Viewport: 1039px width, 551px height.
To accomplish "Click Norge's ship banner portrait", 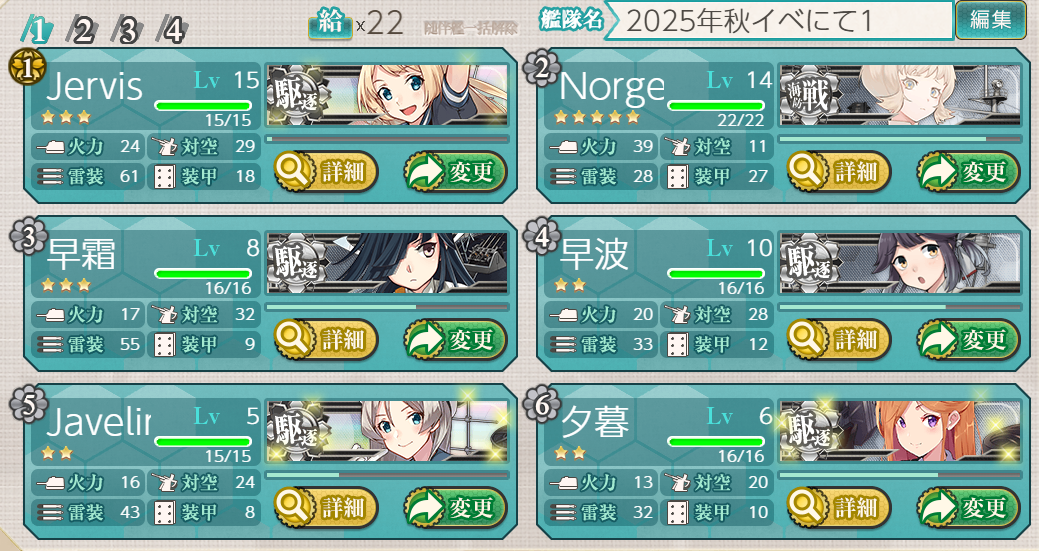I will pos(900,95).
